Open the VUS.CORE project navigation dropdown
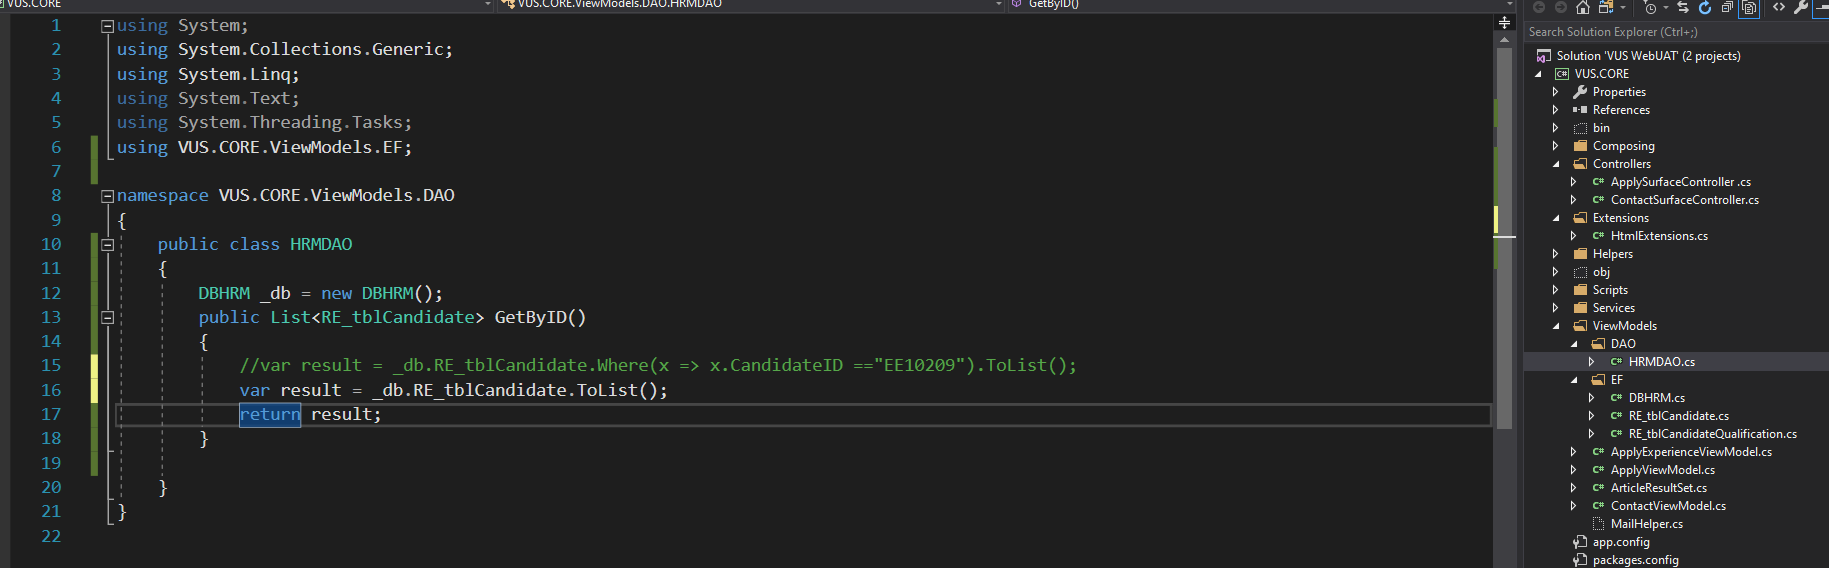 click(x=488, y=5)
